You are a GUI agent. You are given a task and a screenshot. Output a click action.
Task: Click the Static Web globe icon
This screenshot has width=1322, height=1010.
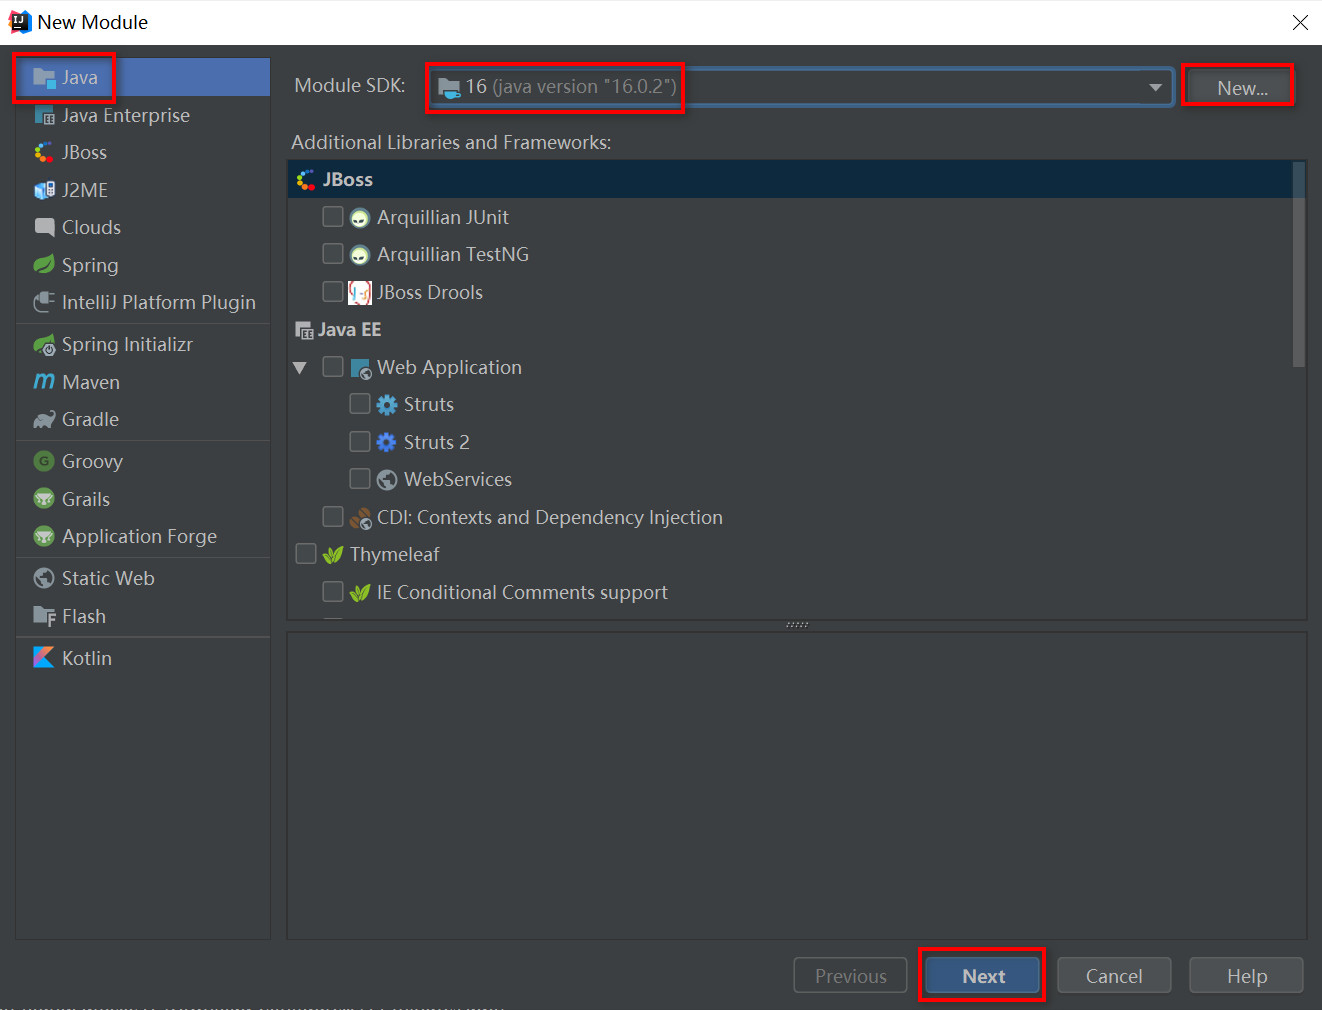point(44,578)
